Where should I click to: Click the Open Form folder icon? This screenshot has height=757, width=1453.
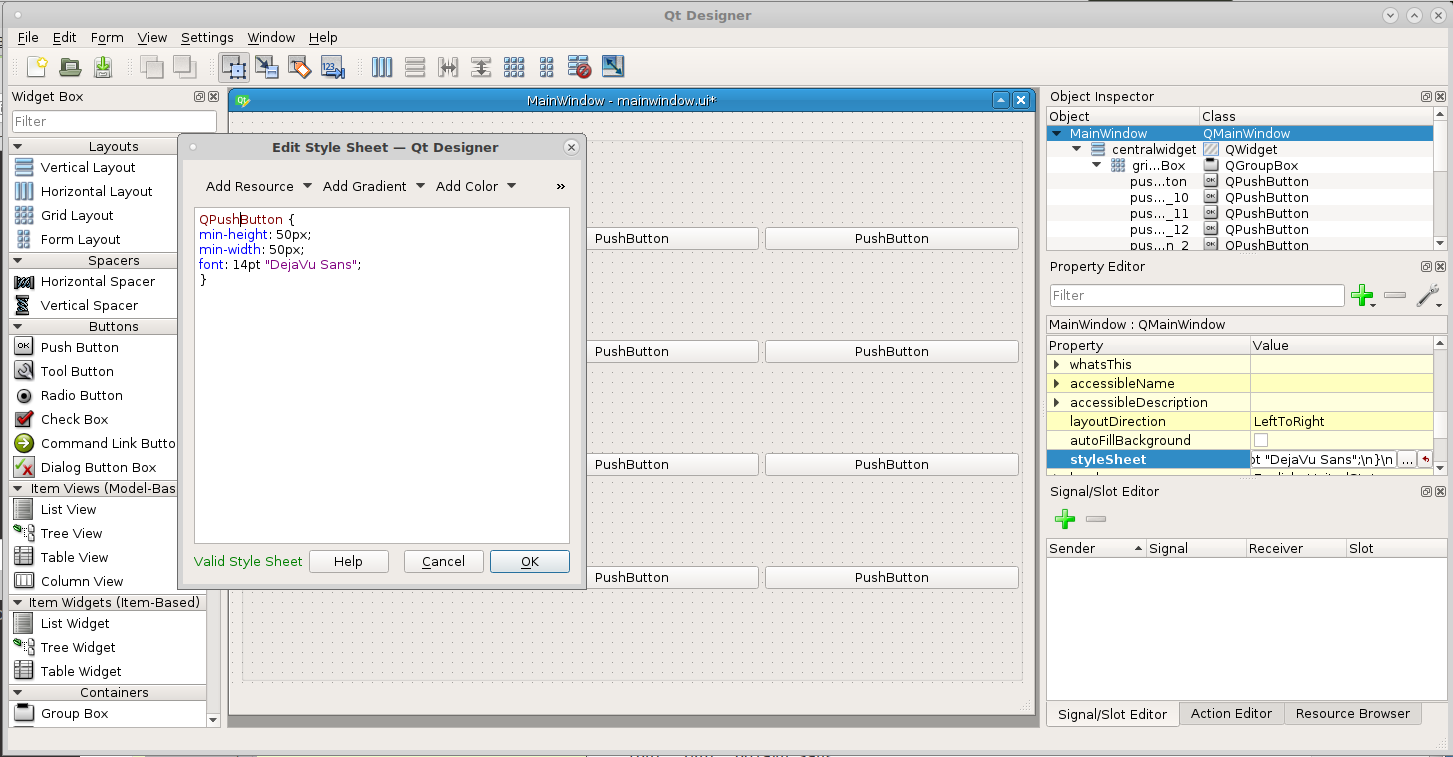pyautogui.click(x=70, y=67)
